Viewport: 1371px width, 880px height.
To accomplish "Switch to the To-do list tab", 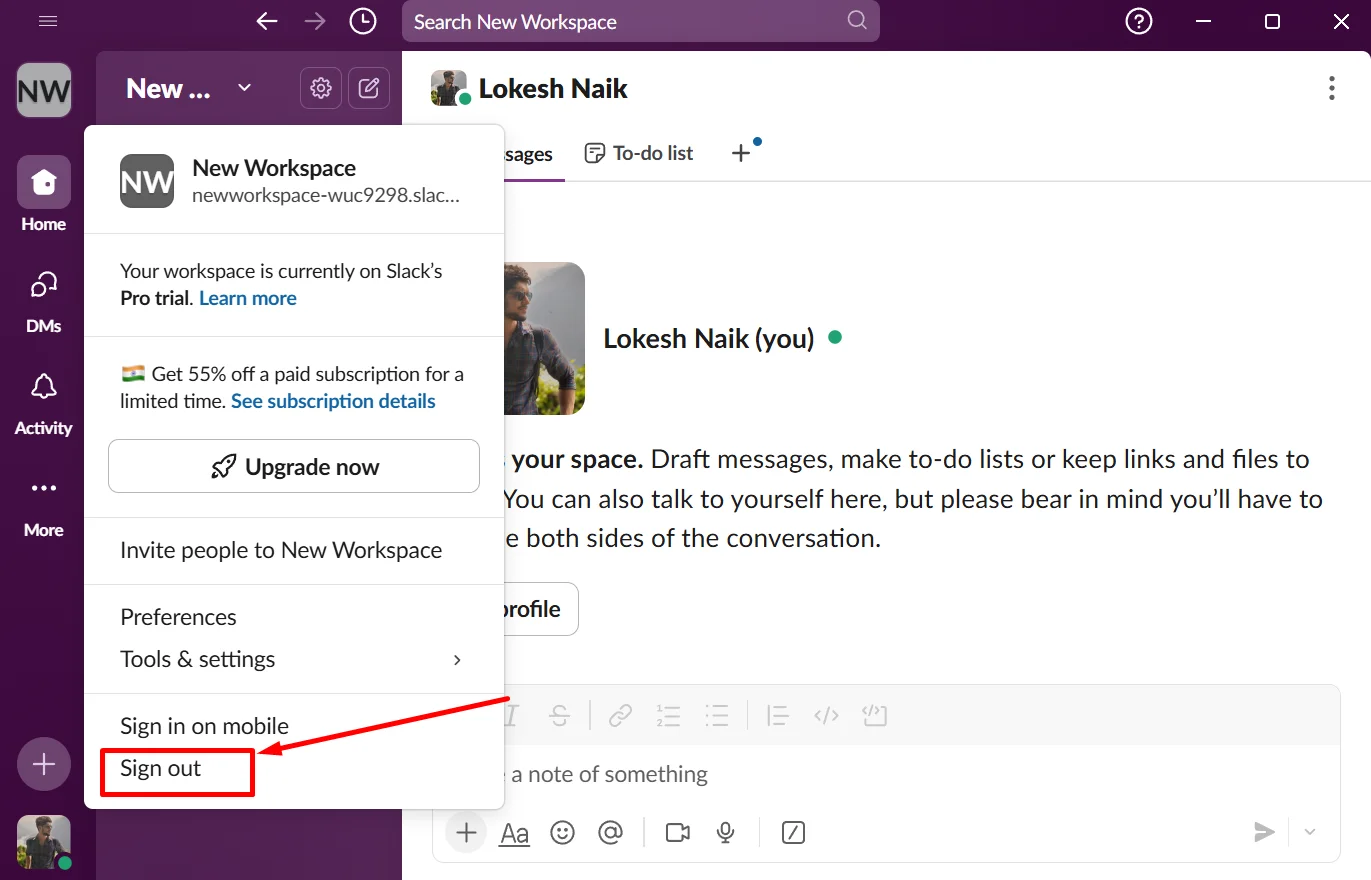I will (639, 153).
